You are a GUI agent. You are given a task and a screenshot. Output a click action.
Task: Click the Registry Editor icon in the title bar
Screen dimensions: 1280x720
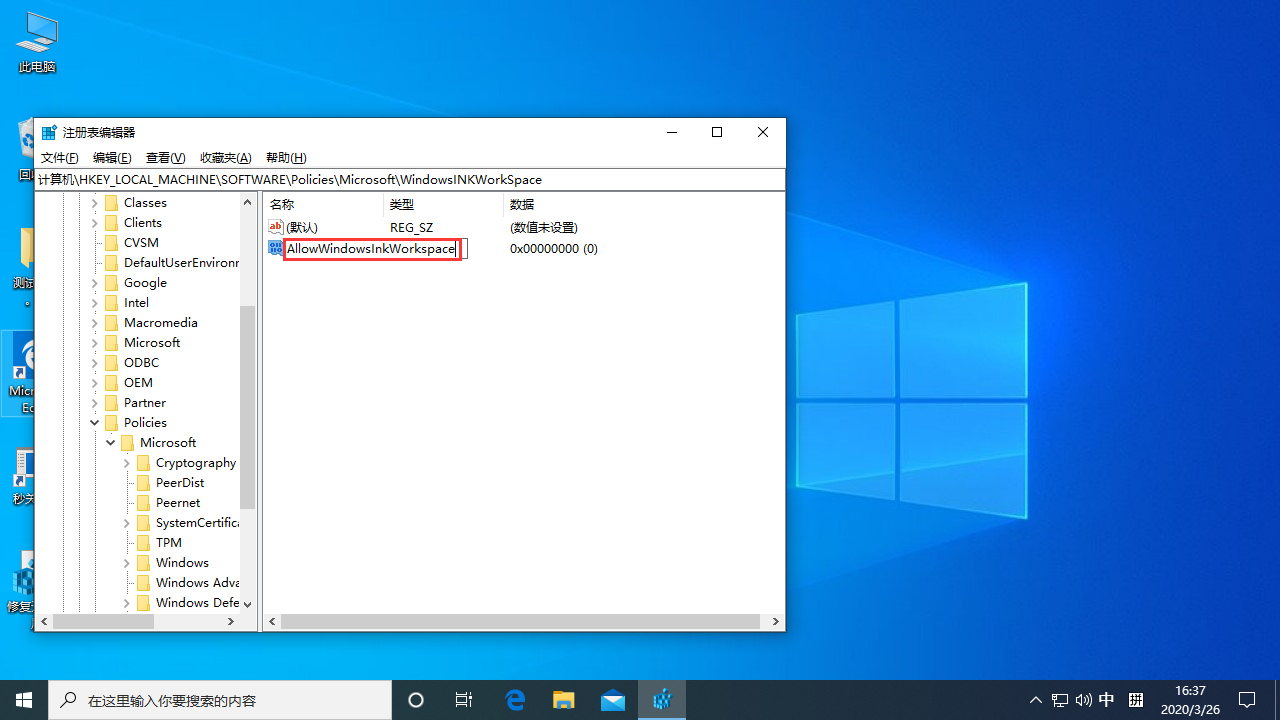(49, 131)
